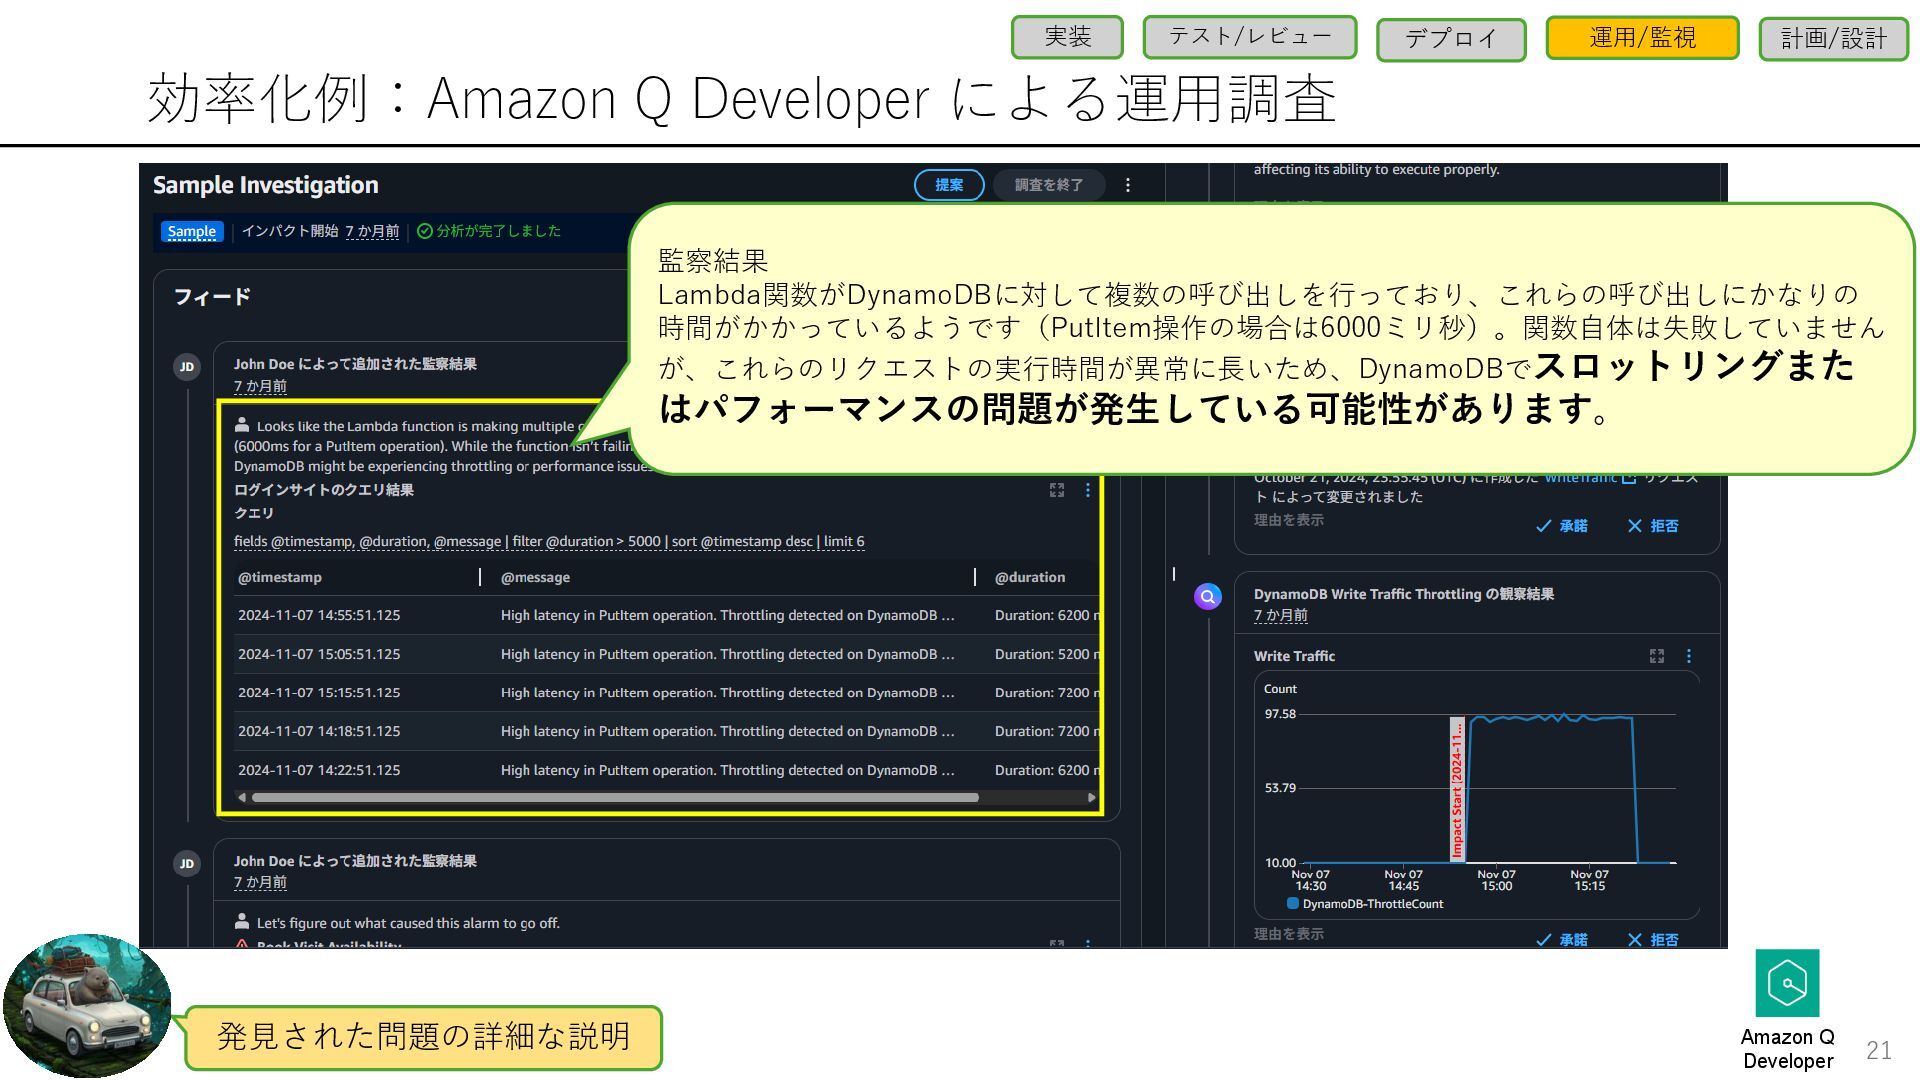Open the investigation header kebab menu
This screenshot has width=1920, height=1080.
pos(1128,185)
